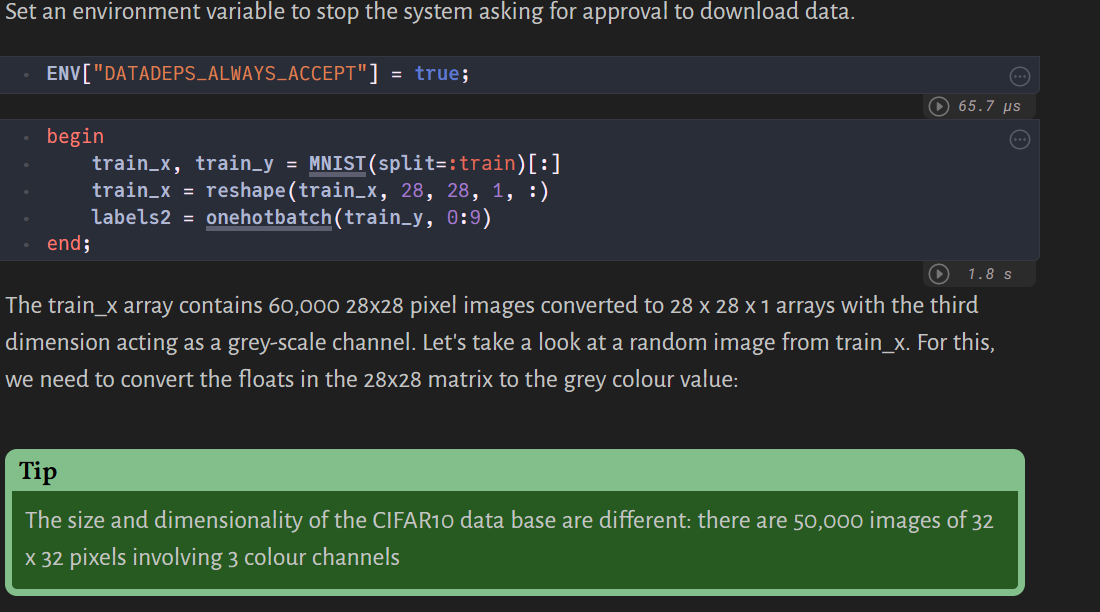Run the MNIST loading cell

click(x=937, y=273)
